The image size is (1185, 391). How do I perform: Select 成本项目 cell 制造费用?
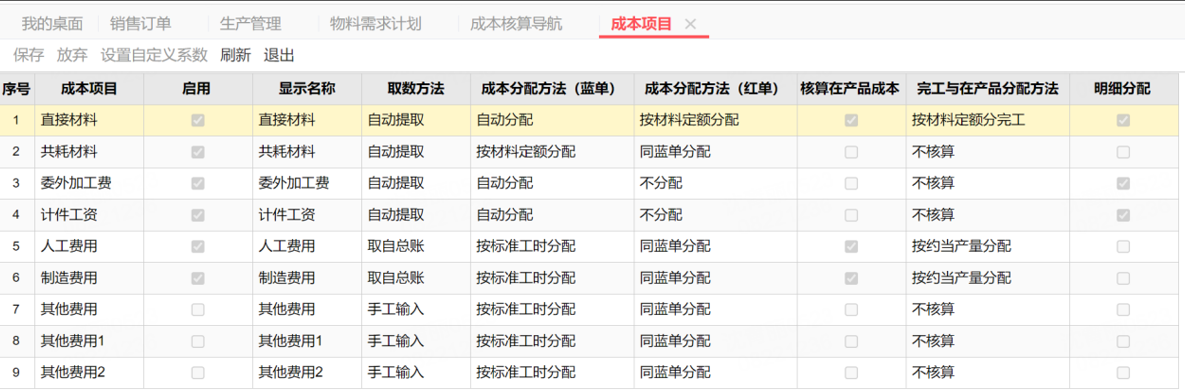(89, 278)
